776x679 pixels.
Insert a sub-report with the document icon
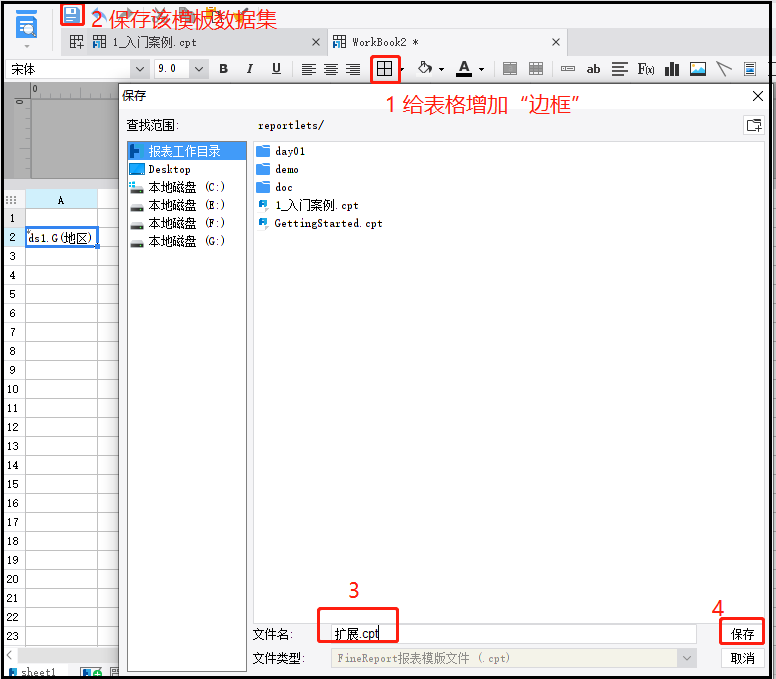pos(750,69)
